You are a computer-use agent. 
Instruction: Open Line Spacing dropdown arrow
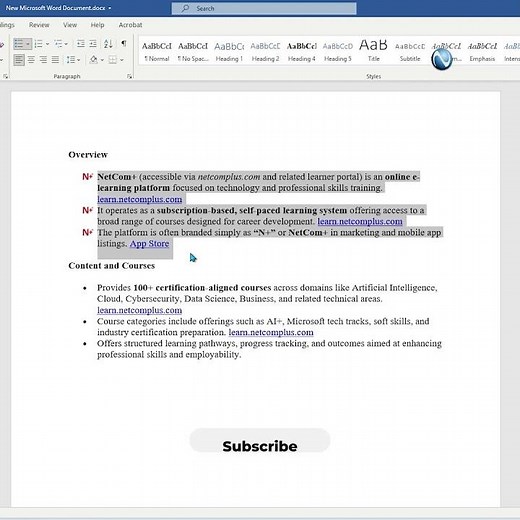pyautogui.click(x=79, y=60)
